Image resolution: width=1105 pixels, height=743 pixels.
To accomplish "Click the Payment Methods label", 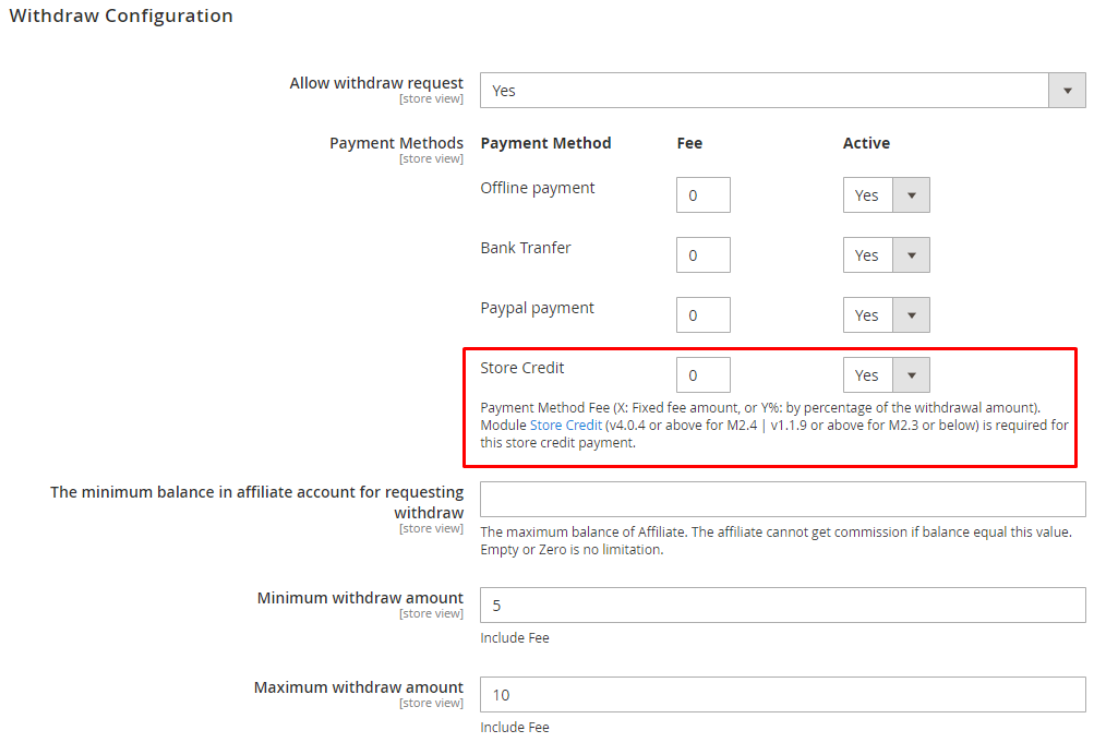I will 396,143.
